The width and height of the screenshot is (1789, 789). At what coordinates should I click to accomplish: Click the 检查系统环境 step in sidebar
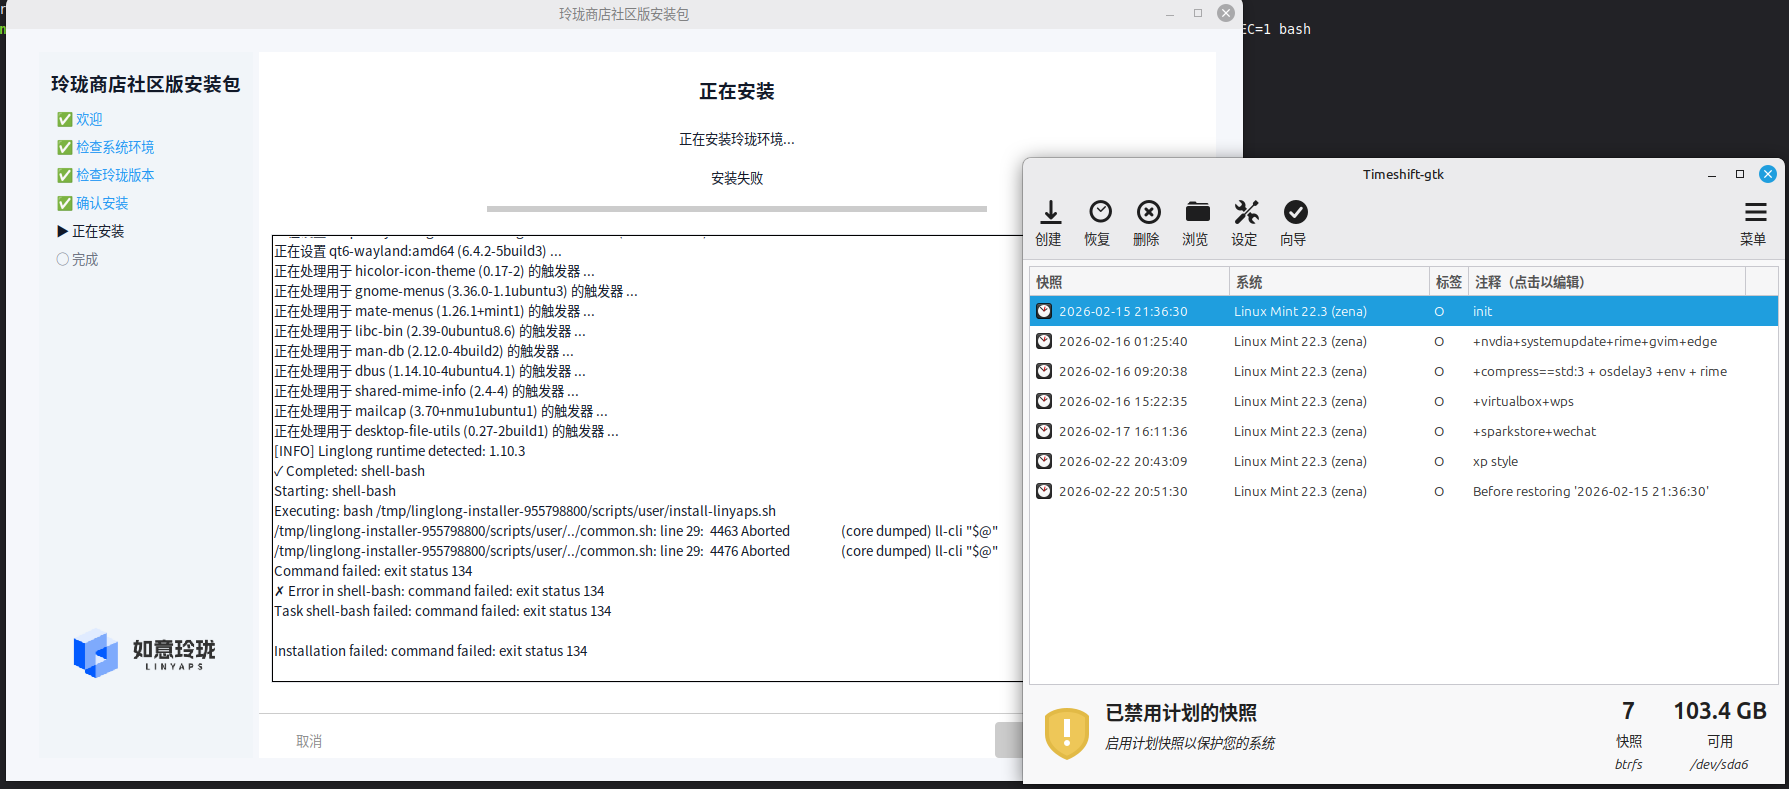pyautogui.click(x=106, y=147)
